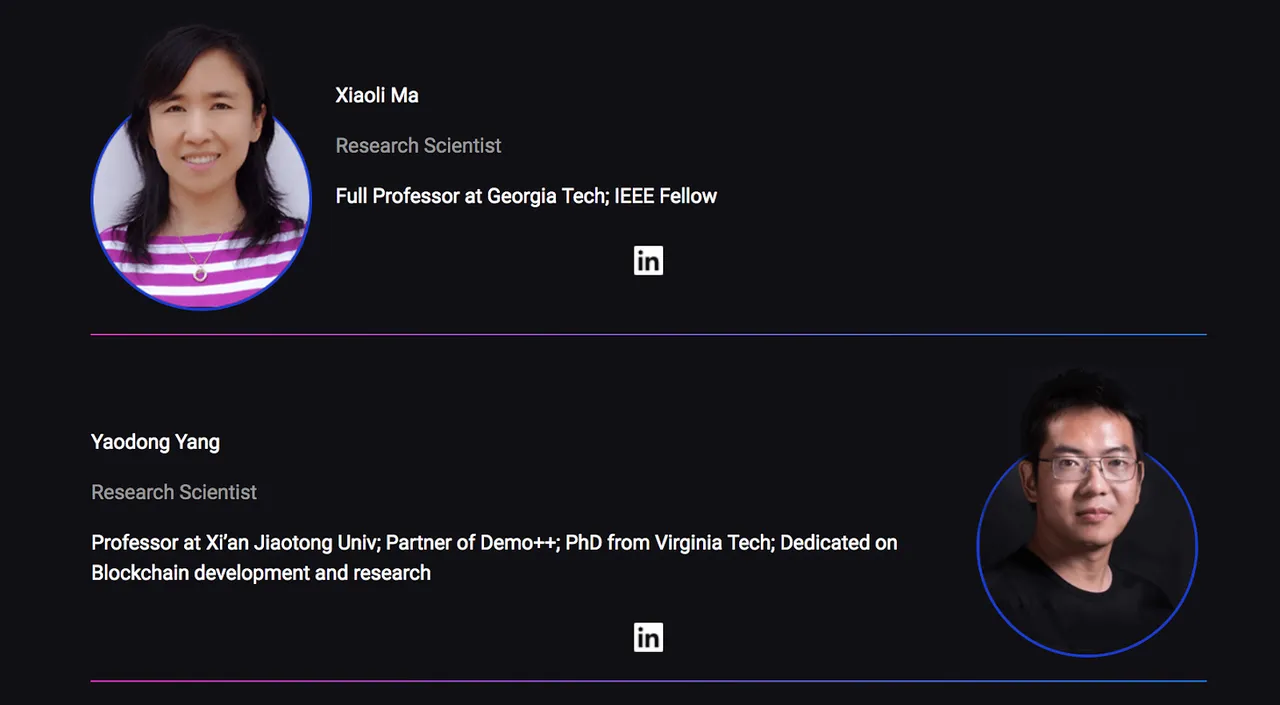
Task: Select the name Xiaoli Ma
Action: [377, 95]
